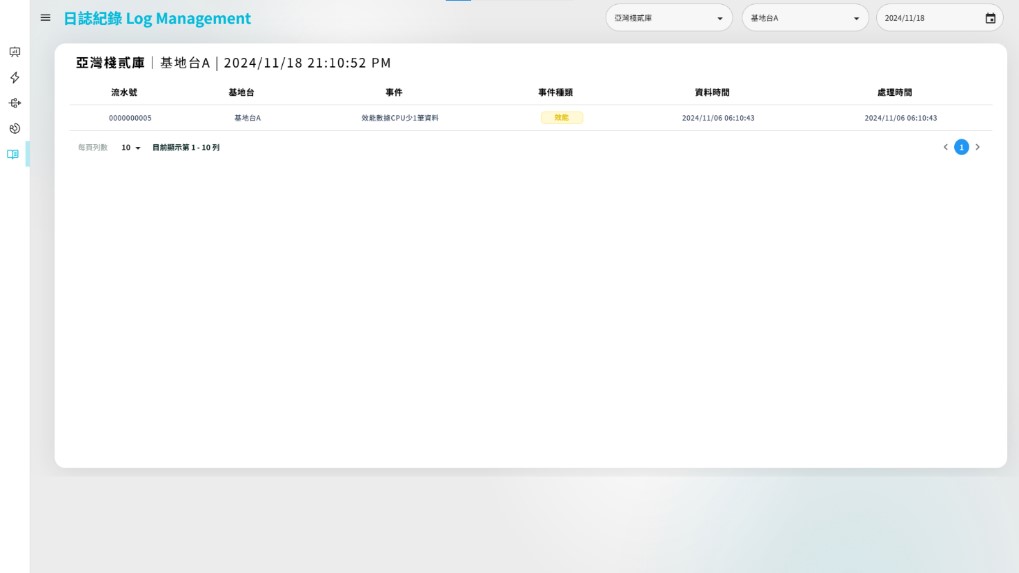Click the lightning bolt sidebar icon
Image resolution: width=1019 pixels, height=573 pixels.
(14, 78)
